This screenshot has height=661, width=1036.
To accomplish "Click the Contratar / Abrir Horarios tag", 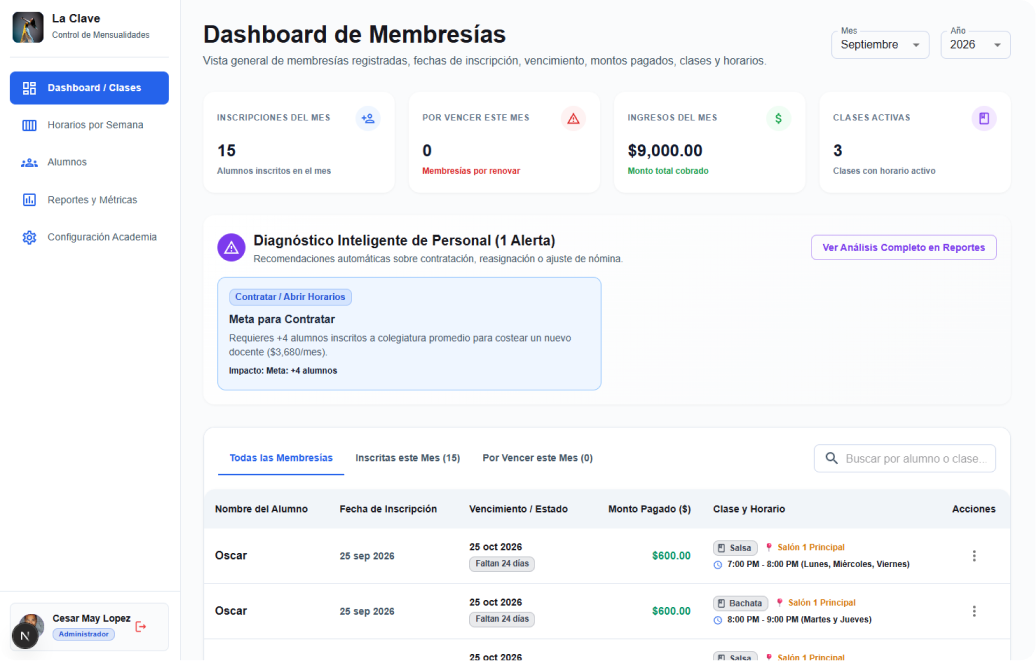I will coord(290,297).
